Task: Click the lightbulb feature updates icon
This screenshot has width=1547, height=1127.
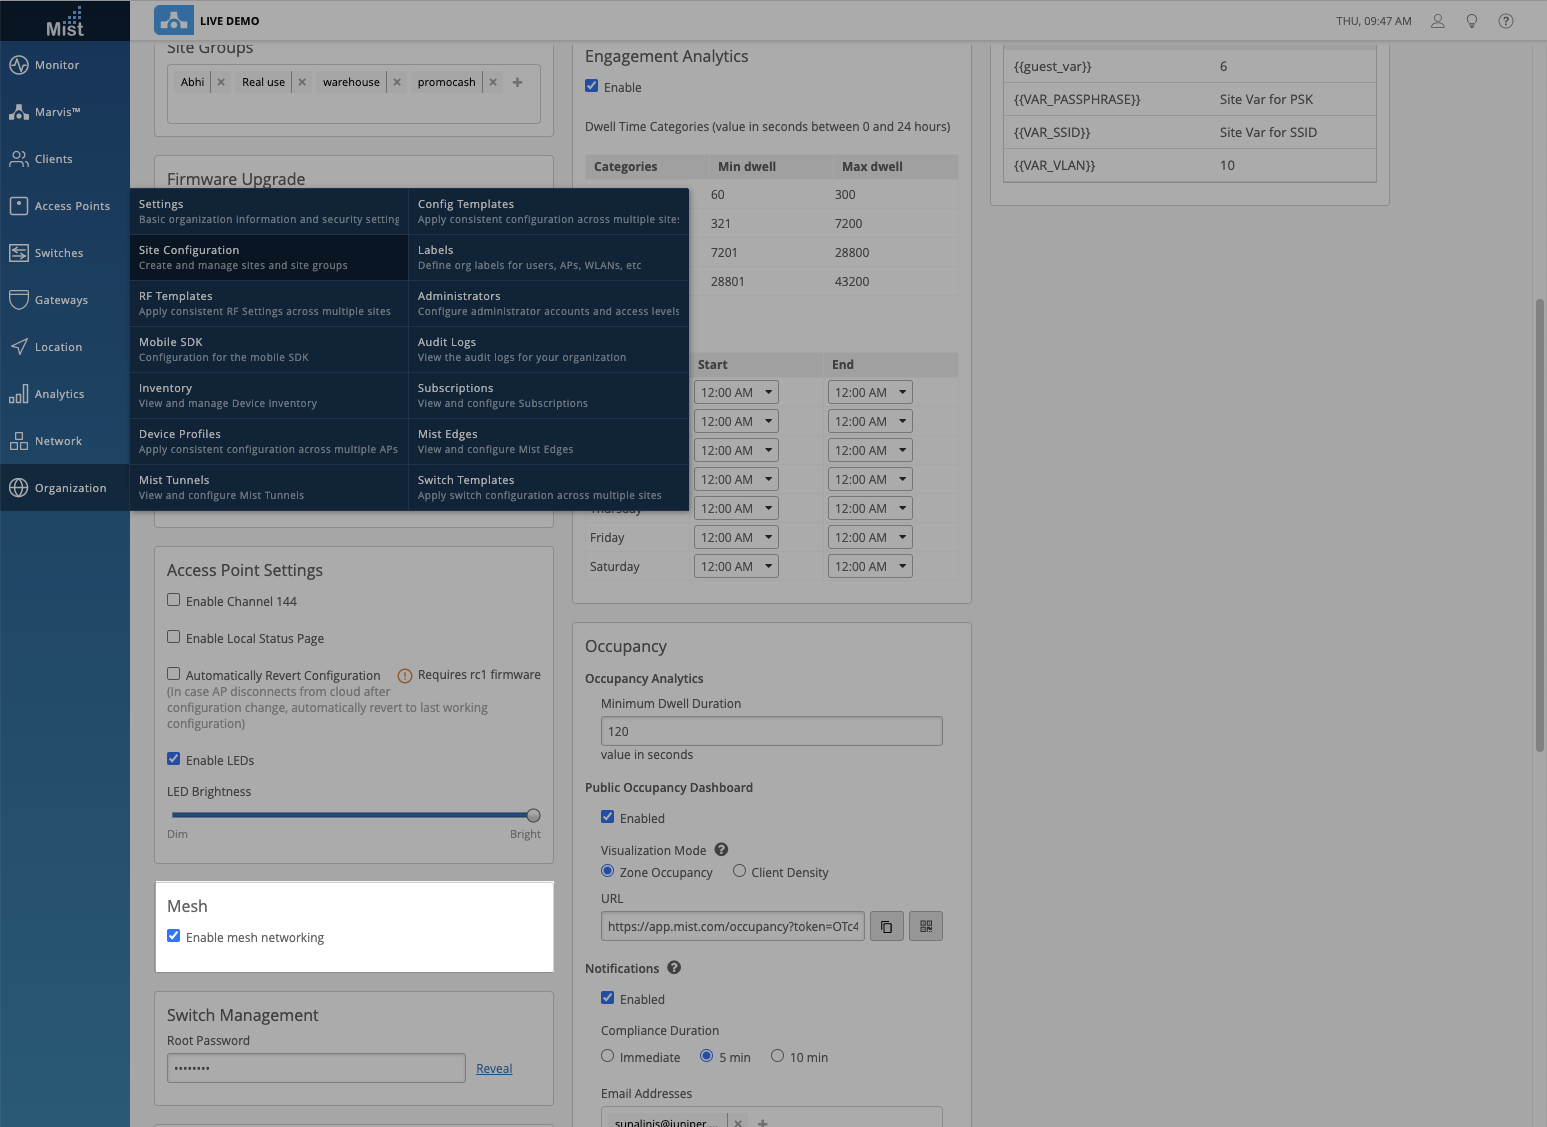Action: pyautogui.click(x=1472, y=21)
